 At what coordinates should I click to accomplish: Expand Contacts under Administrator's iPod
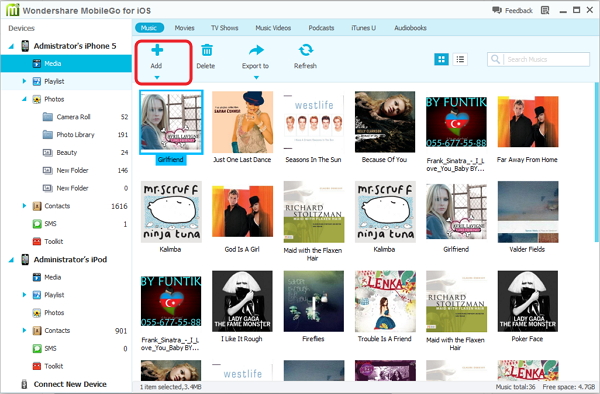tap(24, 330)
